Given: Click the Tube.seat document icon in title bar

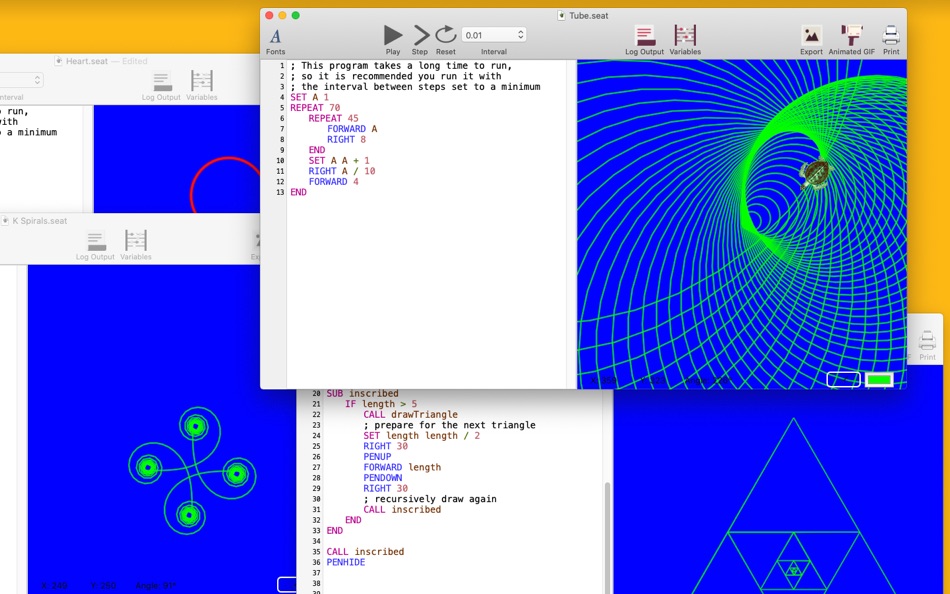Looking at the screenshot, I should pos(562,16).
